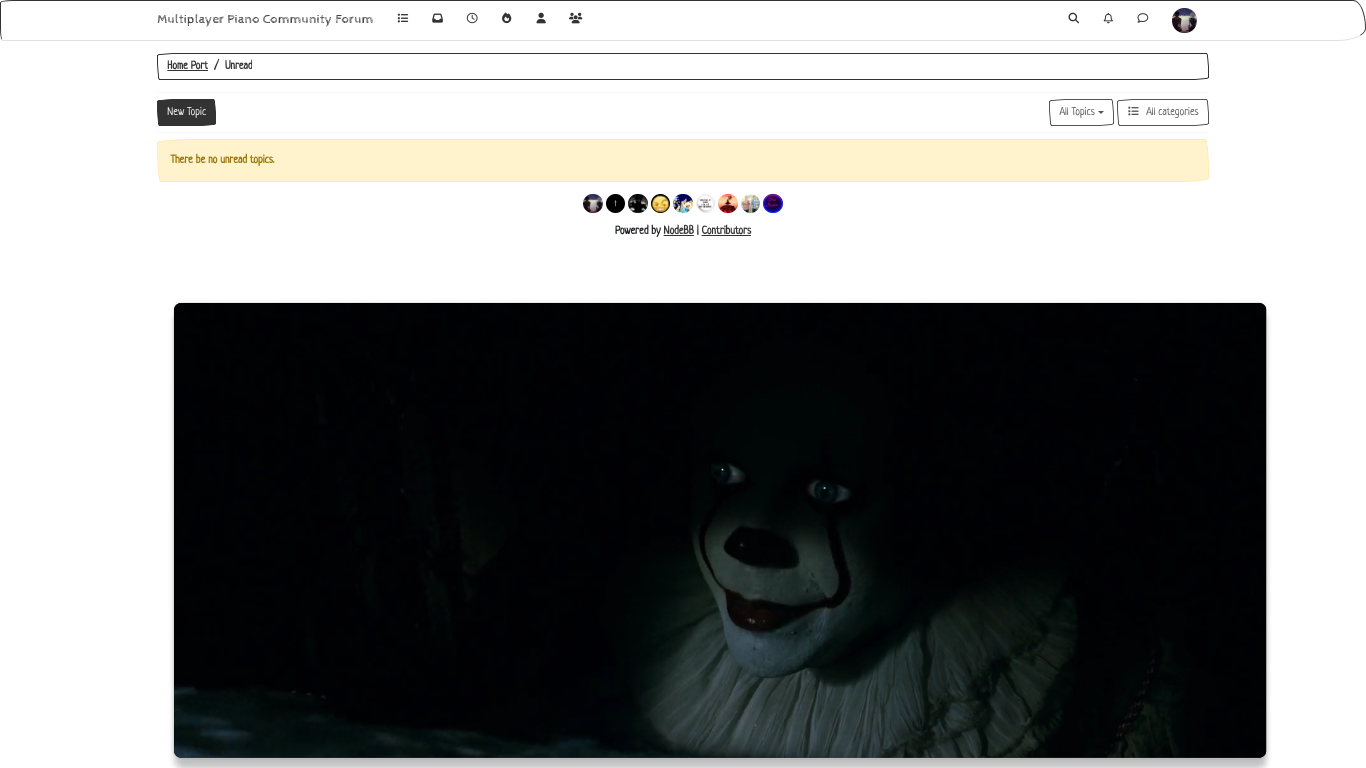
Task: Open the Groups people icon in navbar
Action: [x=576, y=18]
